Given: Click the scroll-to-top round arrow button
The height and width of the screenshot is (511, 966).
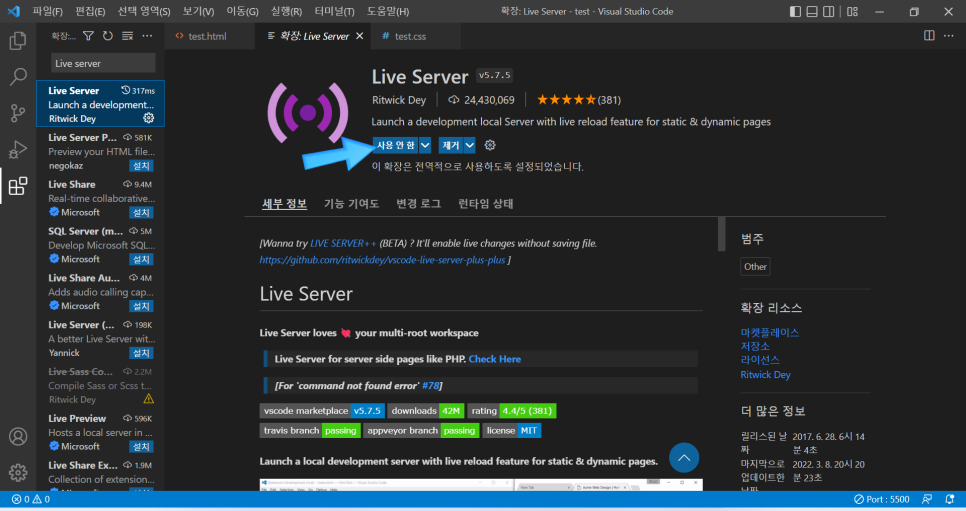Looking at the screenshot, I should tap(684, 458).
